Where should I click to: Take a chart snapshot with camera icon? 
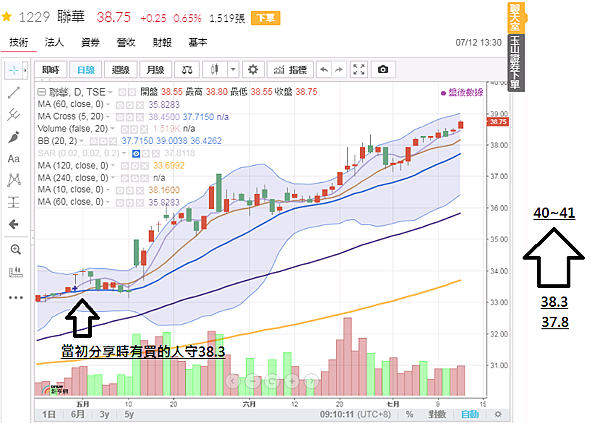point(383,70)
